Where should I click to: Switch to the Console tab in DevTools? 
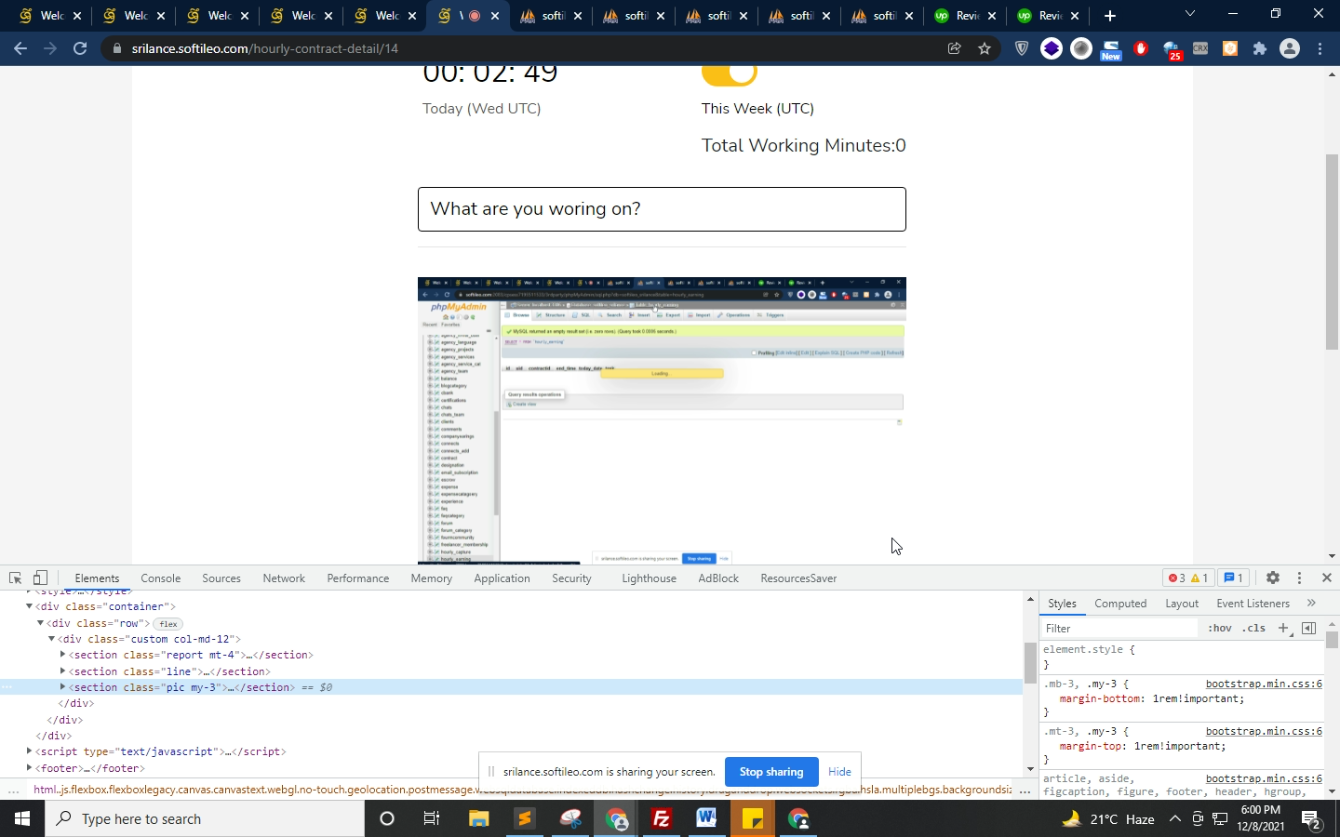click(160, 578)
